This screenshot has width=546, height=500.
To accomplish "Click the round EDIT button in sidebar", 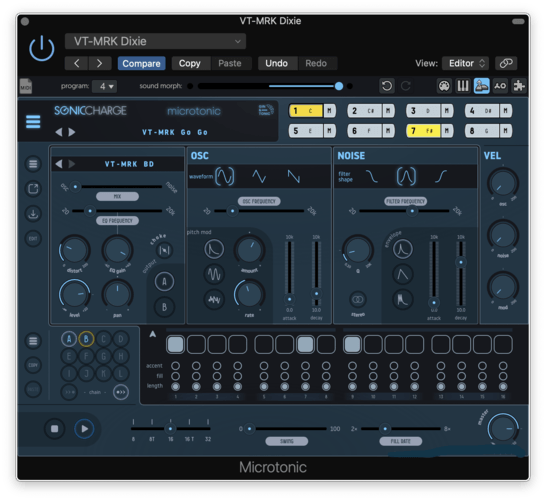I will 33,239.
